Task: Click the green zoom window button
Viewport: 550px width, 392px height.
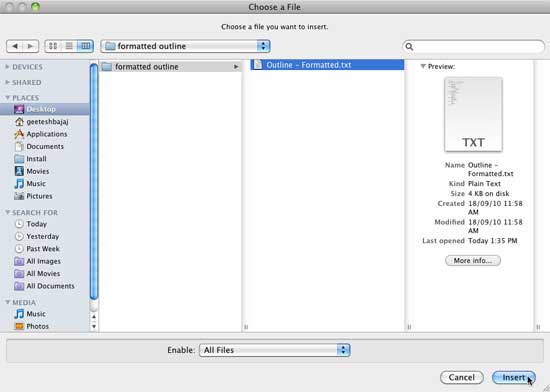Action: point(35,6)
